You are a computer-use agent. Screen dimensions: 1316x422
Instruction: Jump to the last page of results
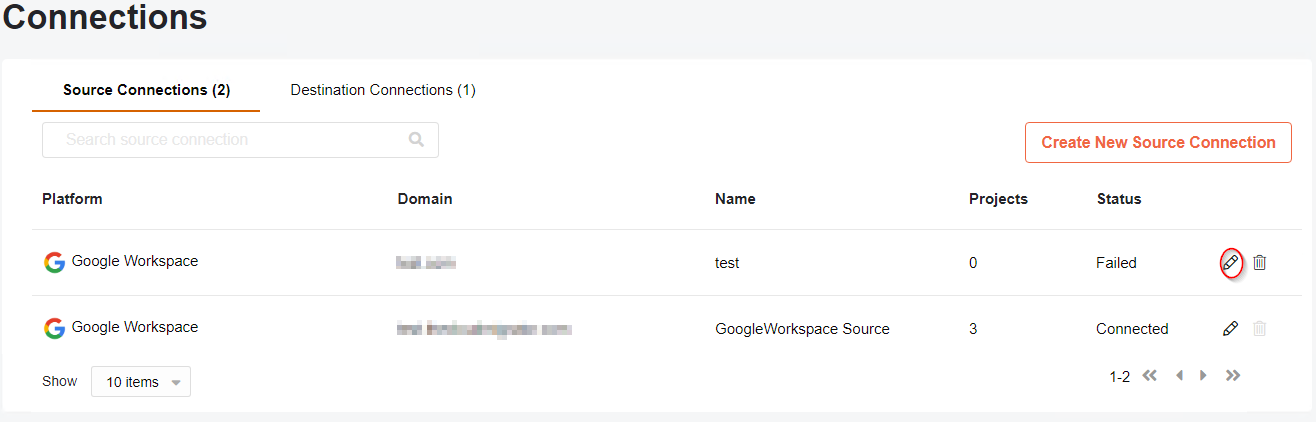click(x=1233, y=376)
